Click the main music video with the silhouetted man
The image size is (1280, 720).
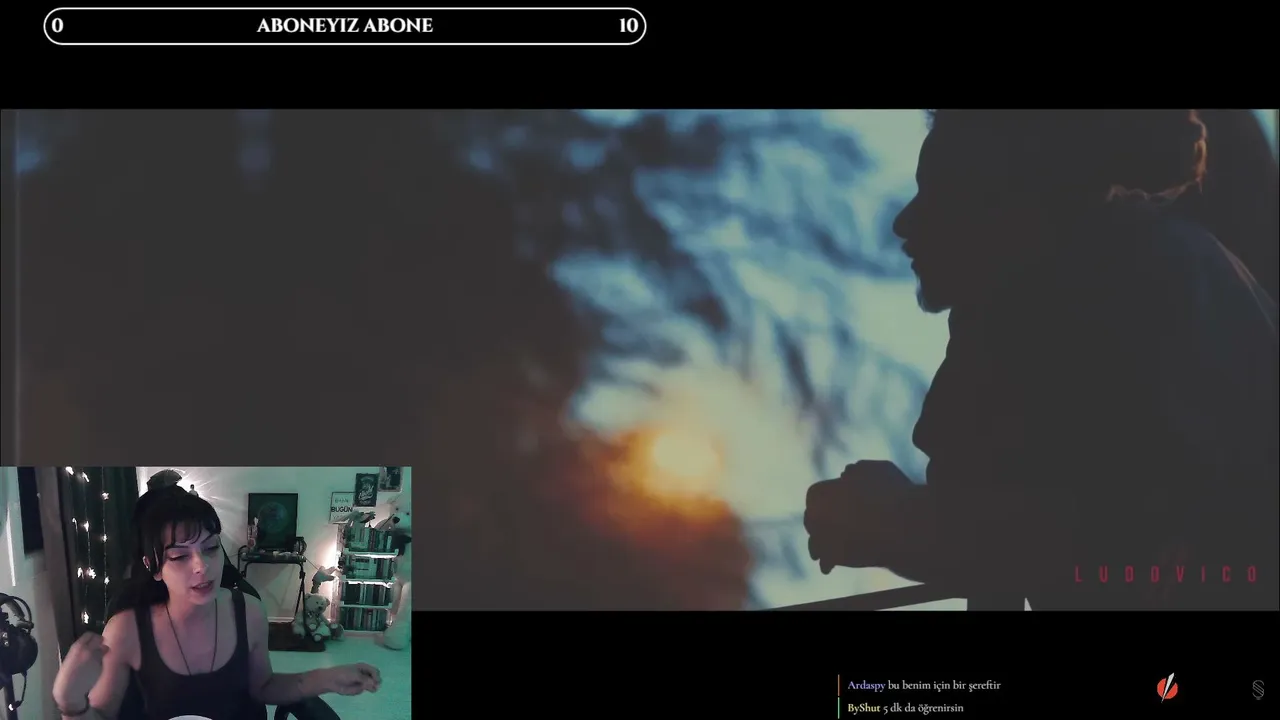pos(640,360)
